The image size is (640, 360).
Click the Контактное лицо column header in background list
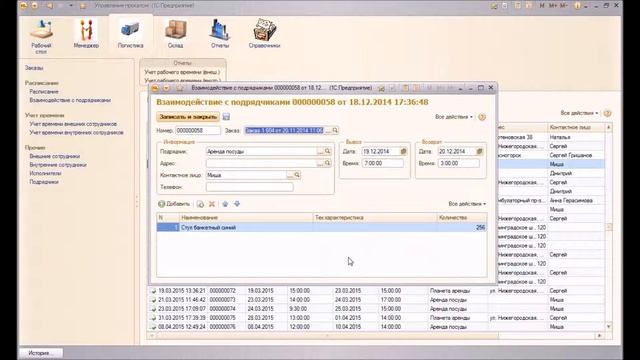tap(576, 127)
